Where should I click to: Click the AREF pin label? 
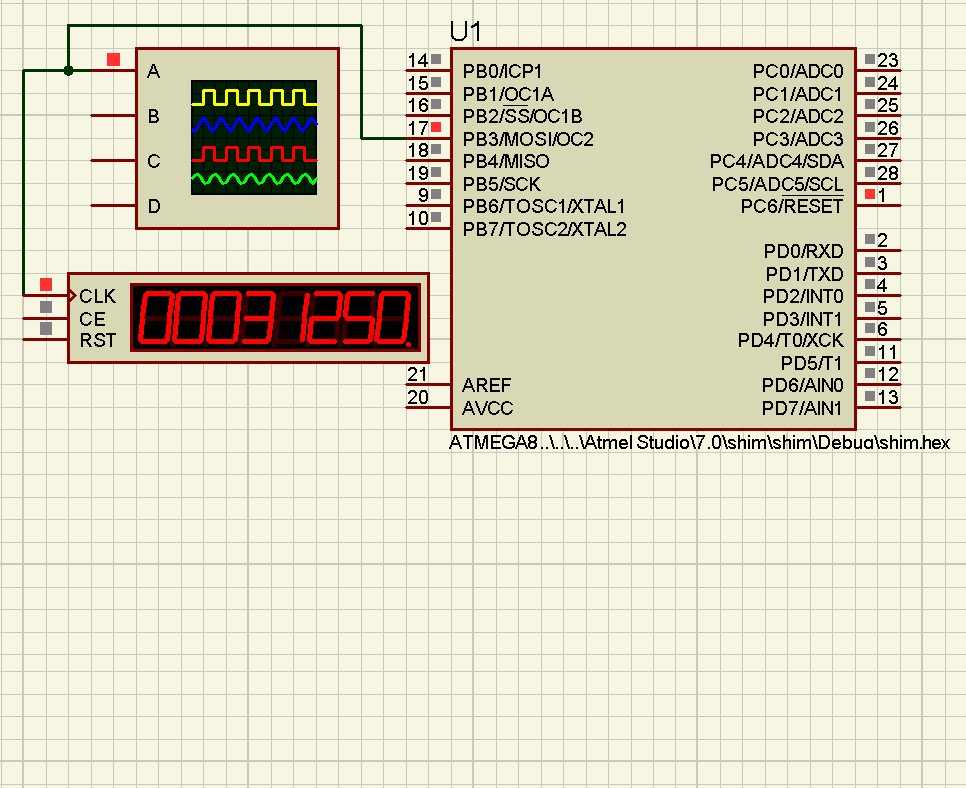click(486, 386)
